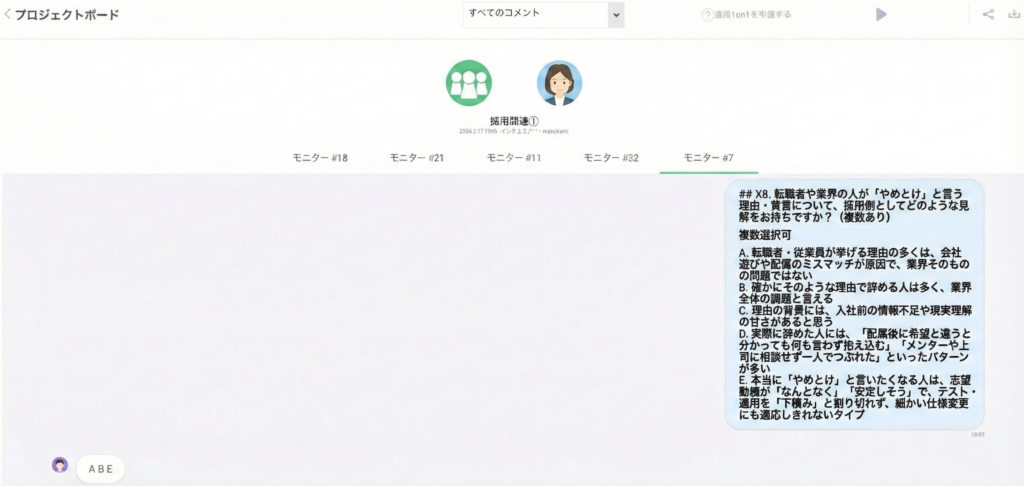Image resolution: width=1024 pixels, height=486 pixels.
Task: Click the 1on1 request link in header
Action: (x=752, y=15)
